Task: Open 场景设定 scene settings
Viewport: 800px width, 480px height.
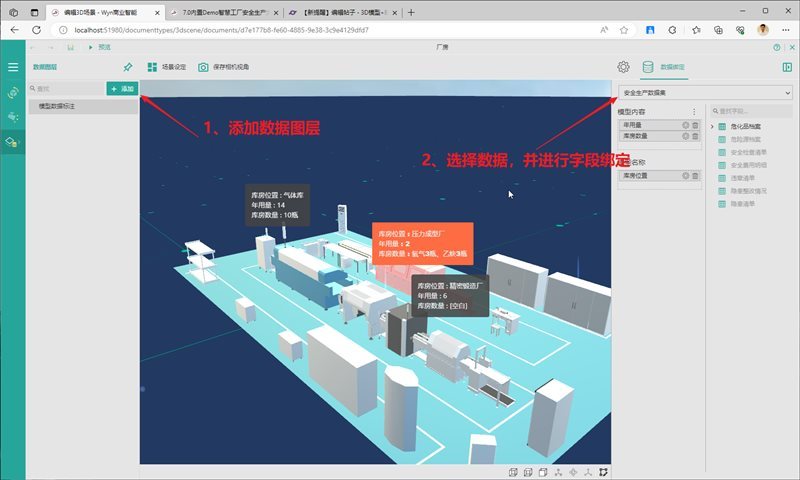Action: click(x=167, y=67)
